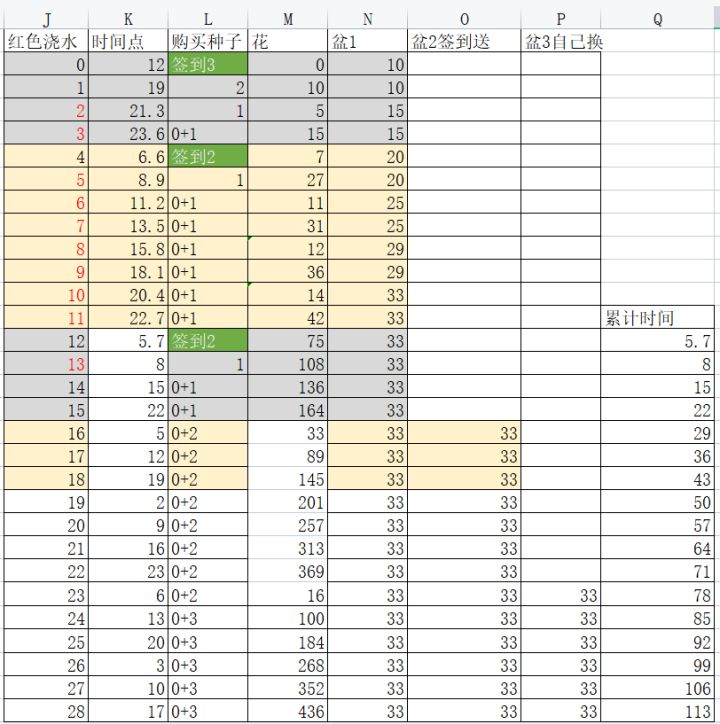Click the 购买种子 header cell
This screenshot has width=720, height=724.
coord(208,41)
